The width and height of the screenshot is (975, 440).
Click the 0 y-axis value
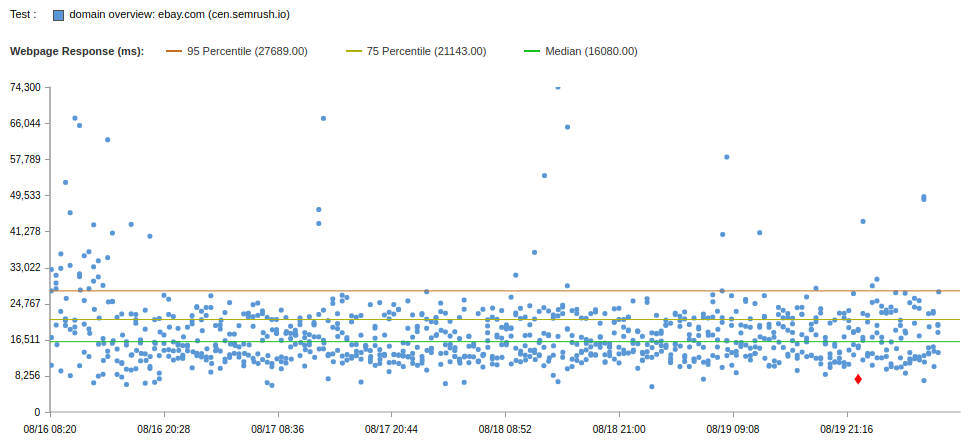(39, 412)
